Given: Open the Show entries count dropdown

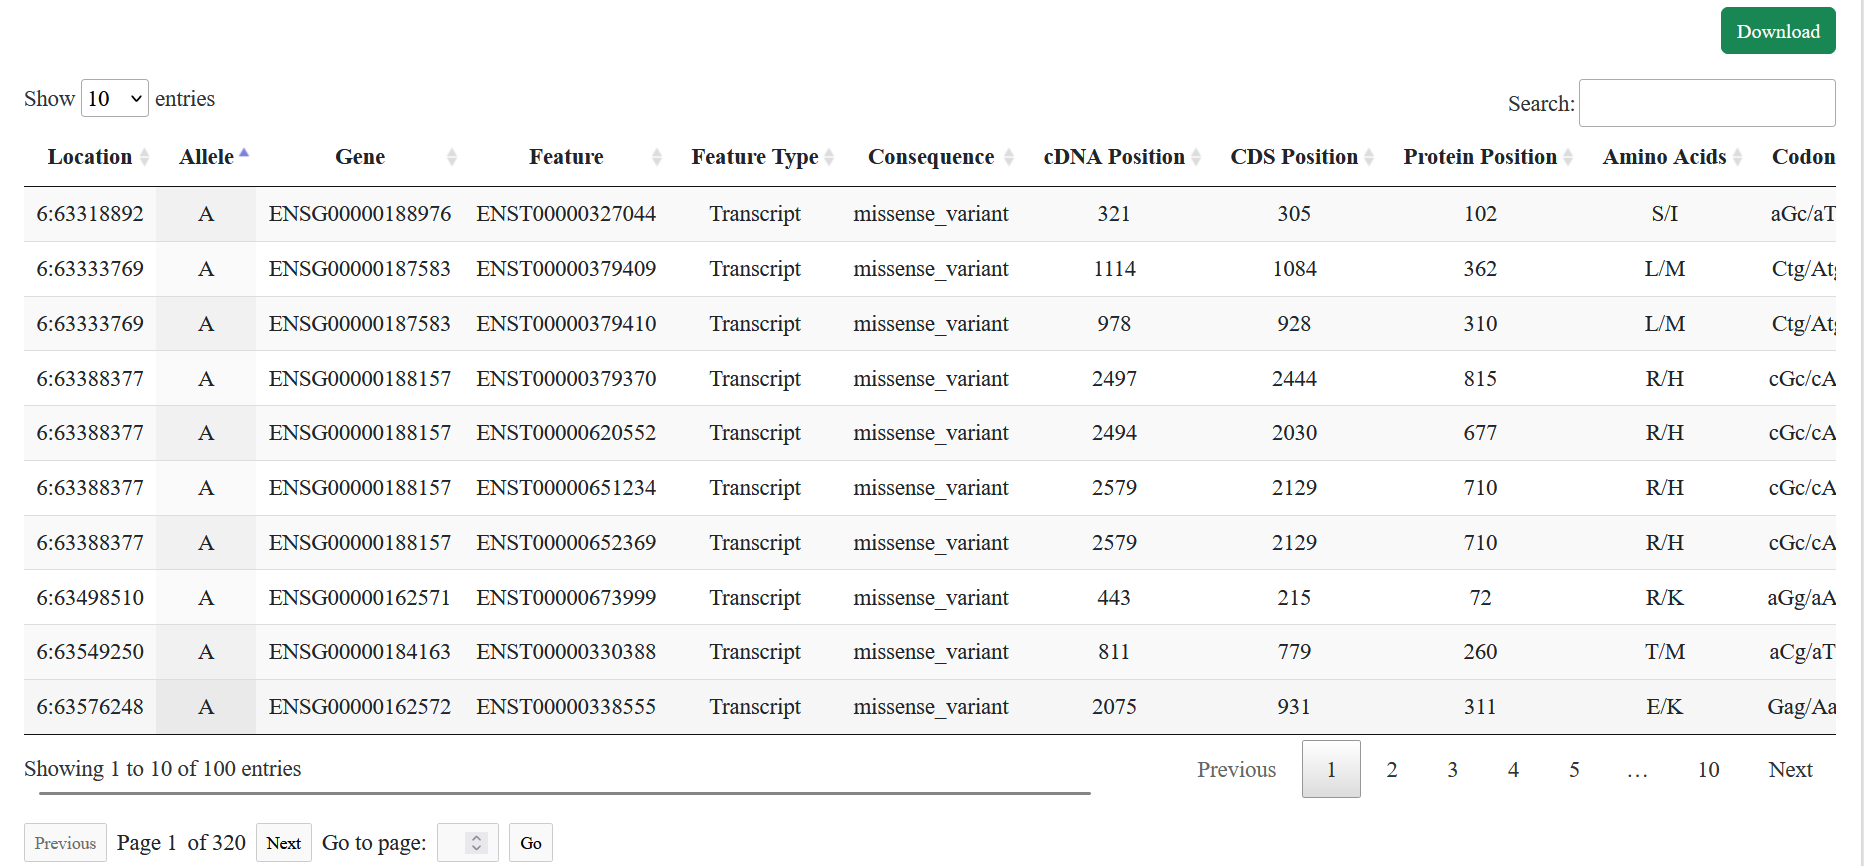Looking at the screenshot, I should (115, 98).
